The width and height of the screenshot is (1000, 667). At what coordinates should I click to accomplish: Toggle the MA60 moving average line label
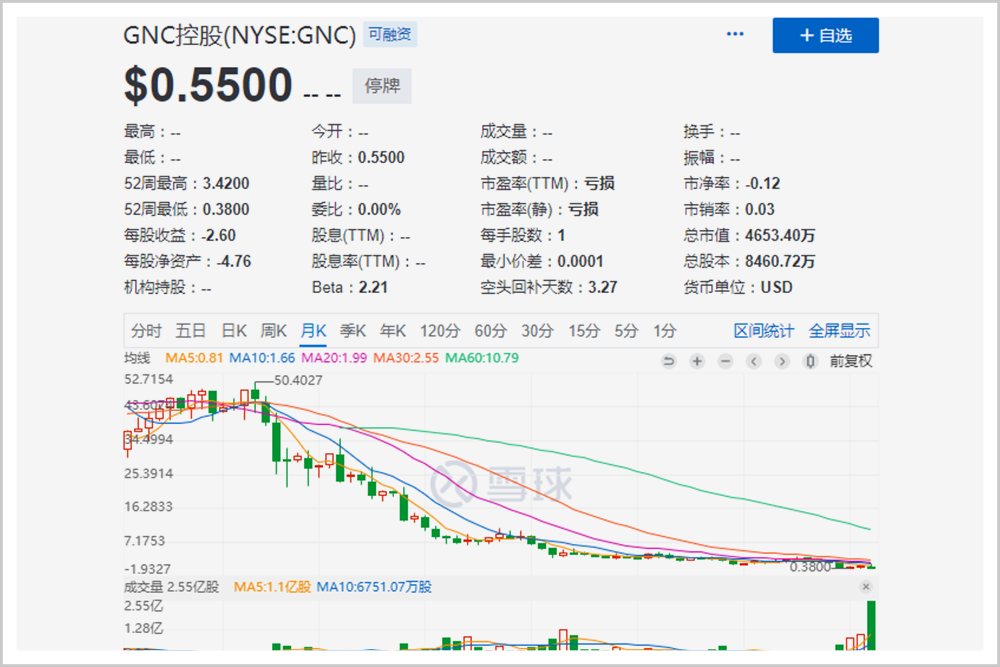click(482, 358)
